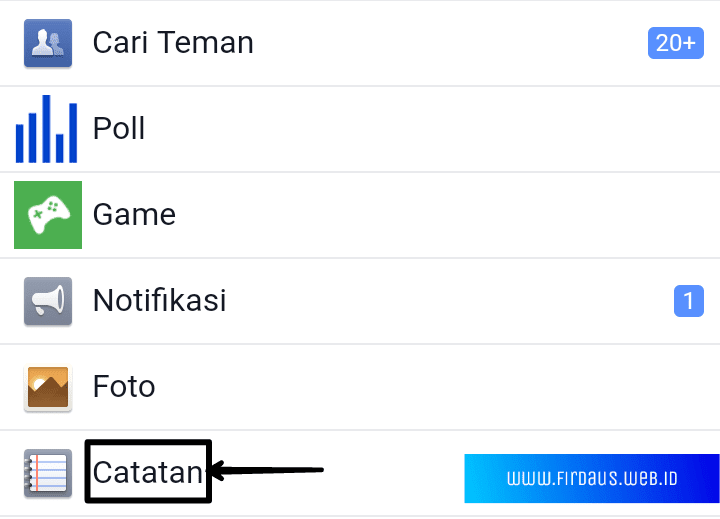Image resolution: width=720 pixels, height=519 pixels.
Task: Tap the Notifikasi megaphone icon
Action: 47,300
